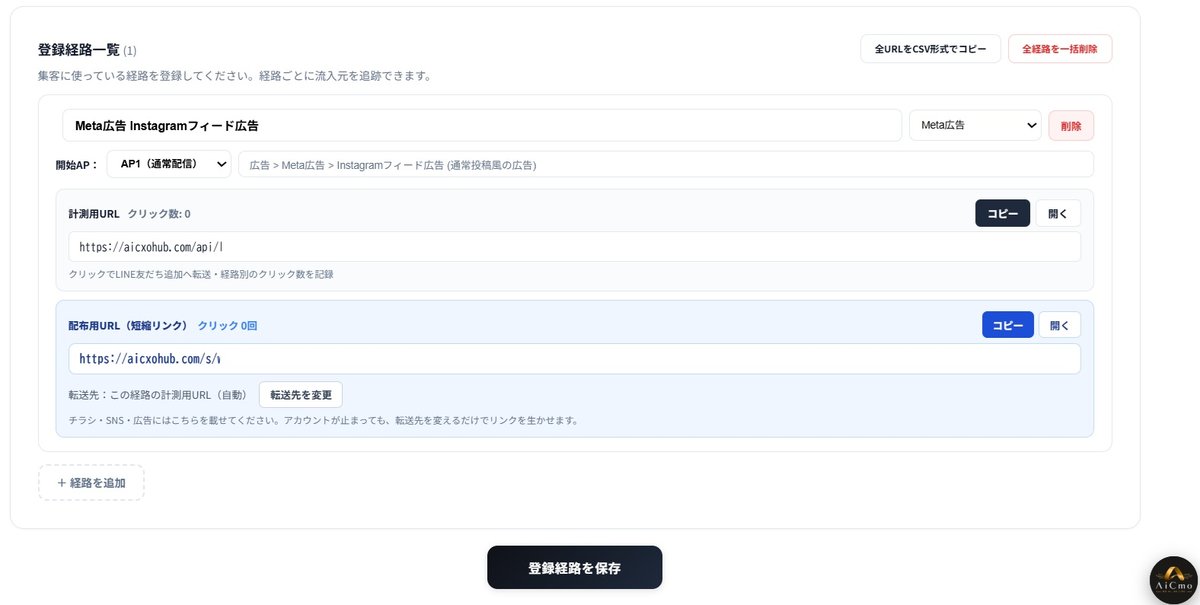Click the 計測用URL label
This screenshot has width=1200, height=605.
94,214
